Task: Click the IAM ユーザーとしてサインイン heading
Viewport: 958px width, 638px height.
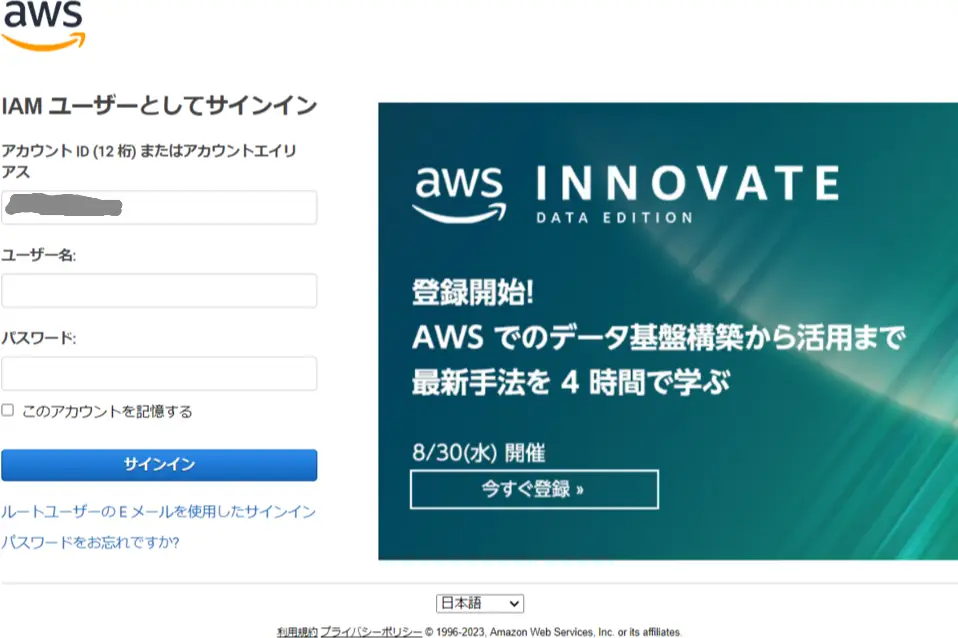Action: pyautogui.click(x=159, y=106)
